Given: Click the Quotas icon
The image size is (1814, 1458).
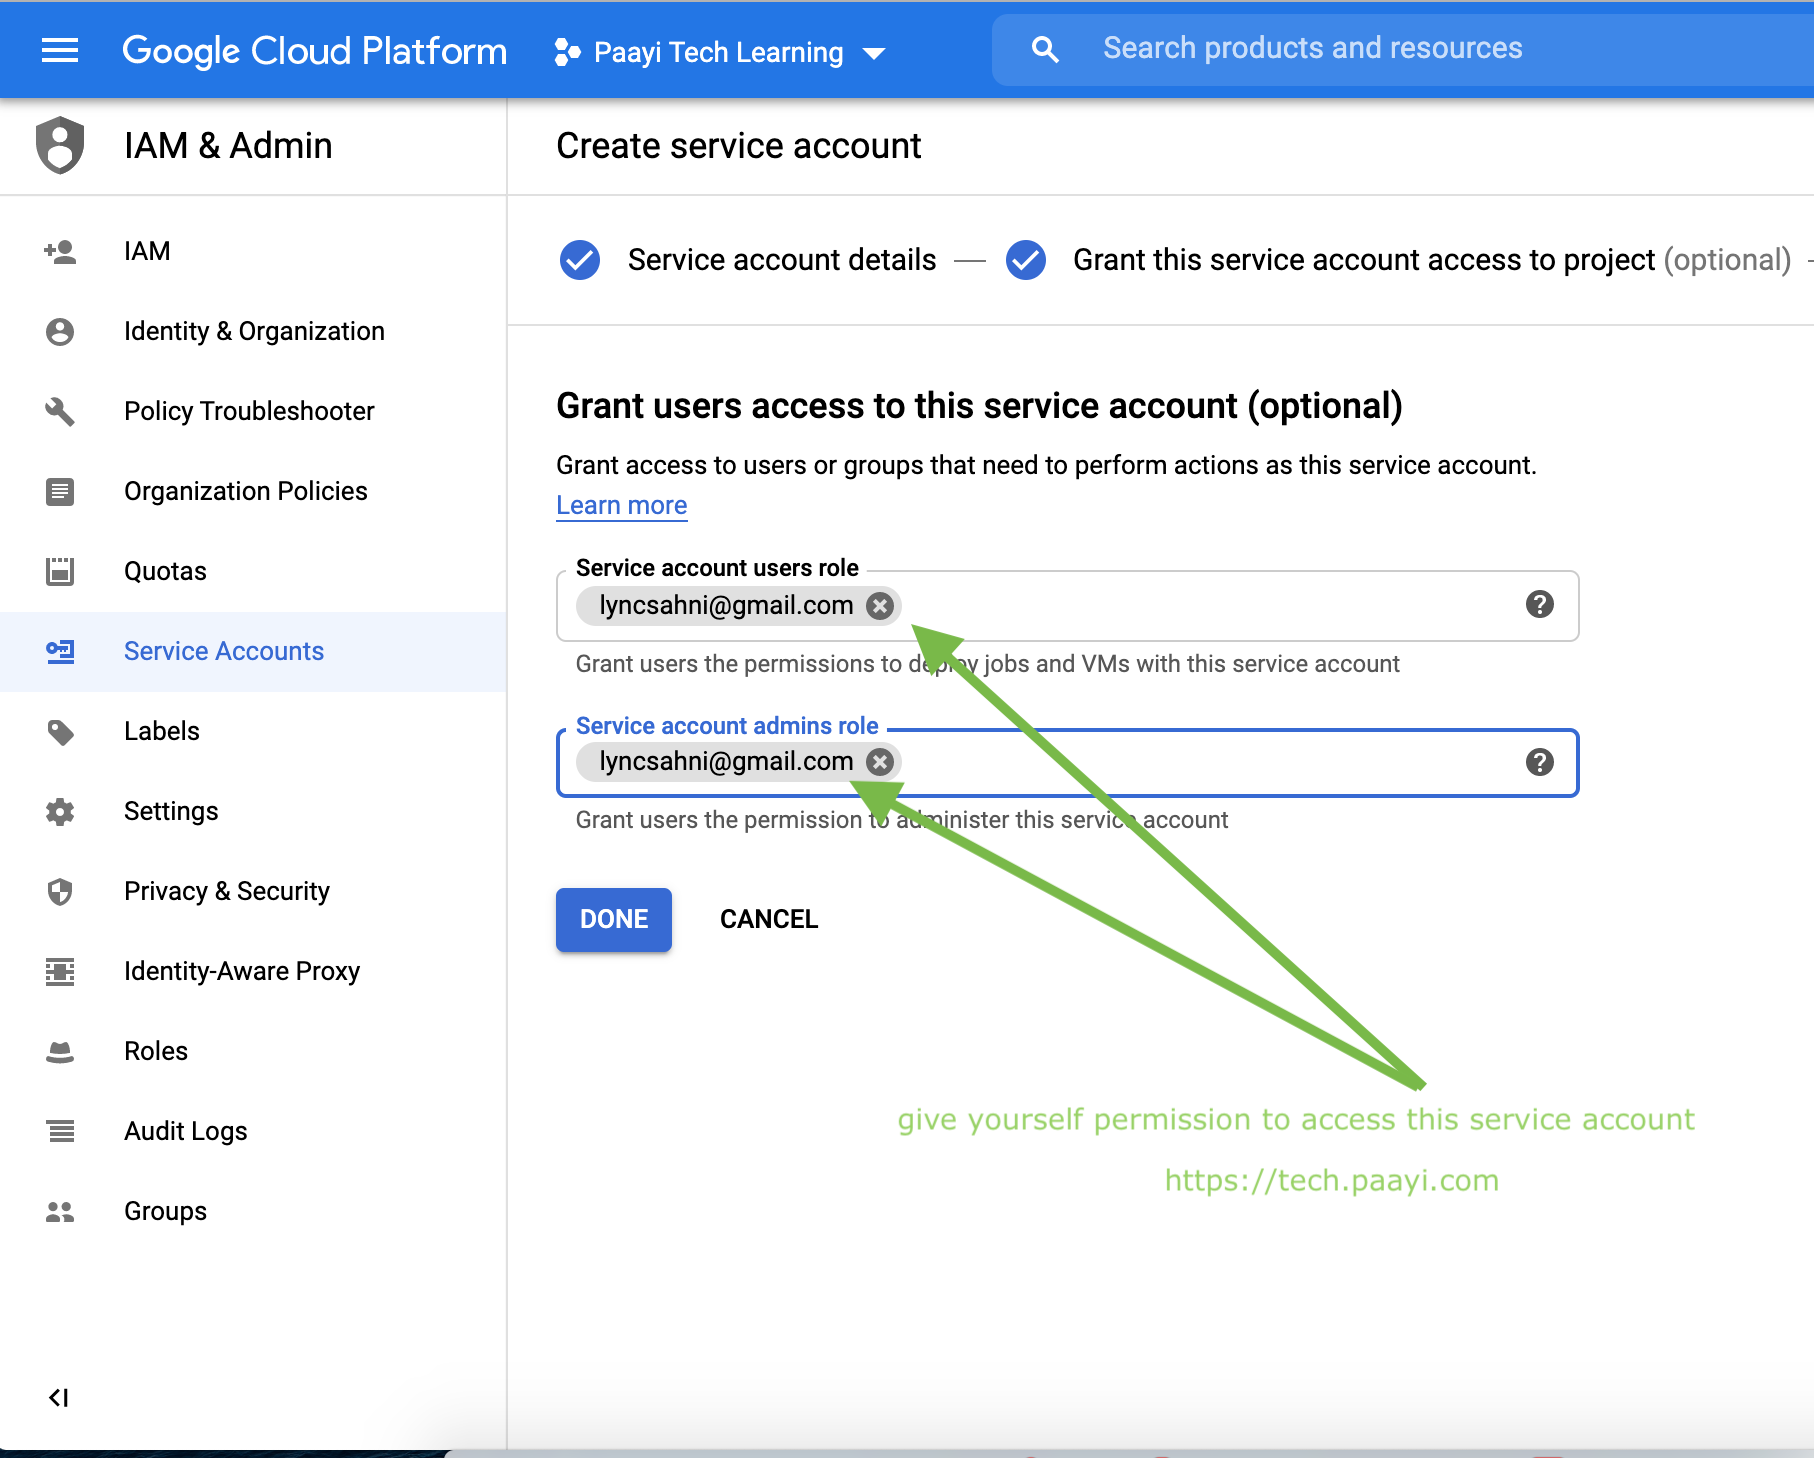Looking at the screenshot, I should (60, 571).
